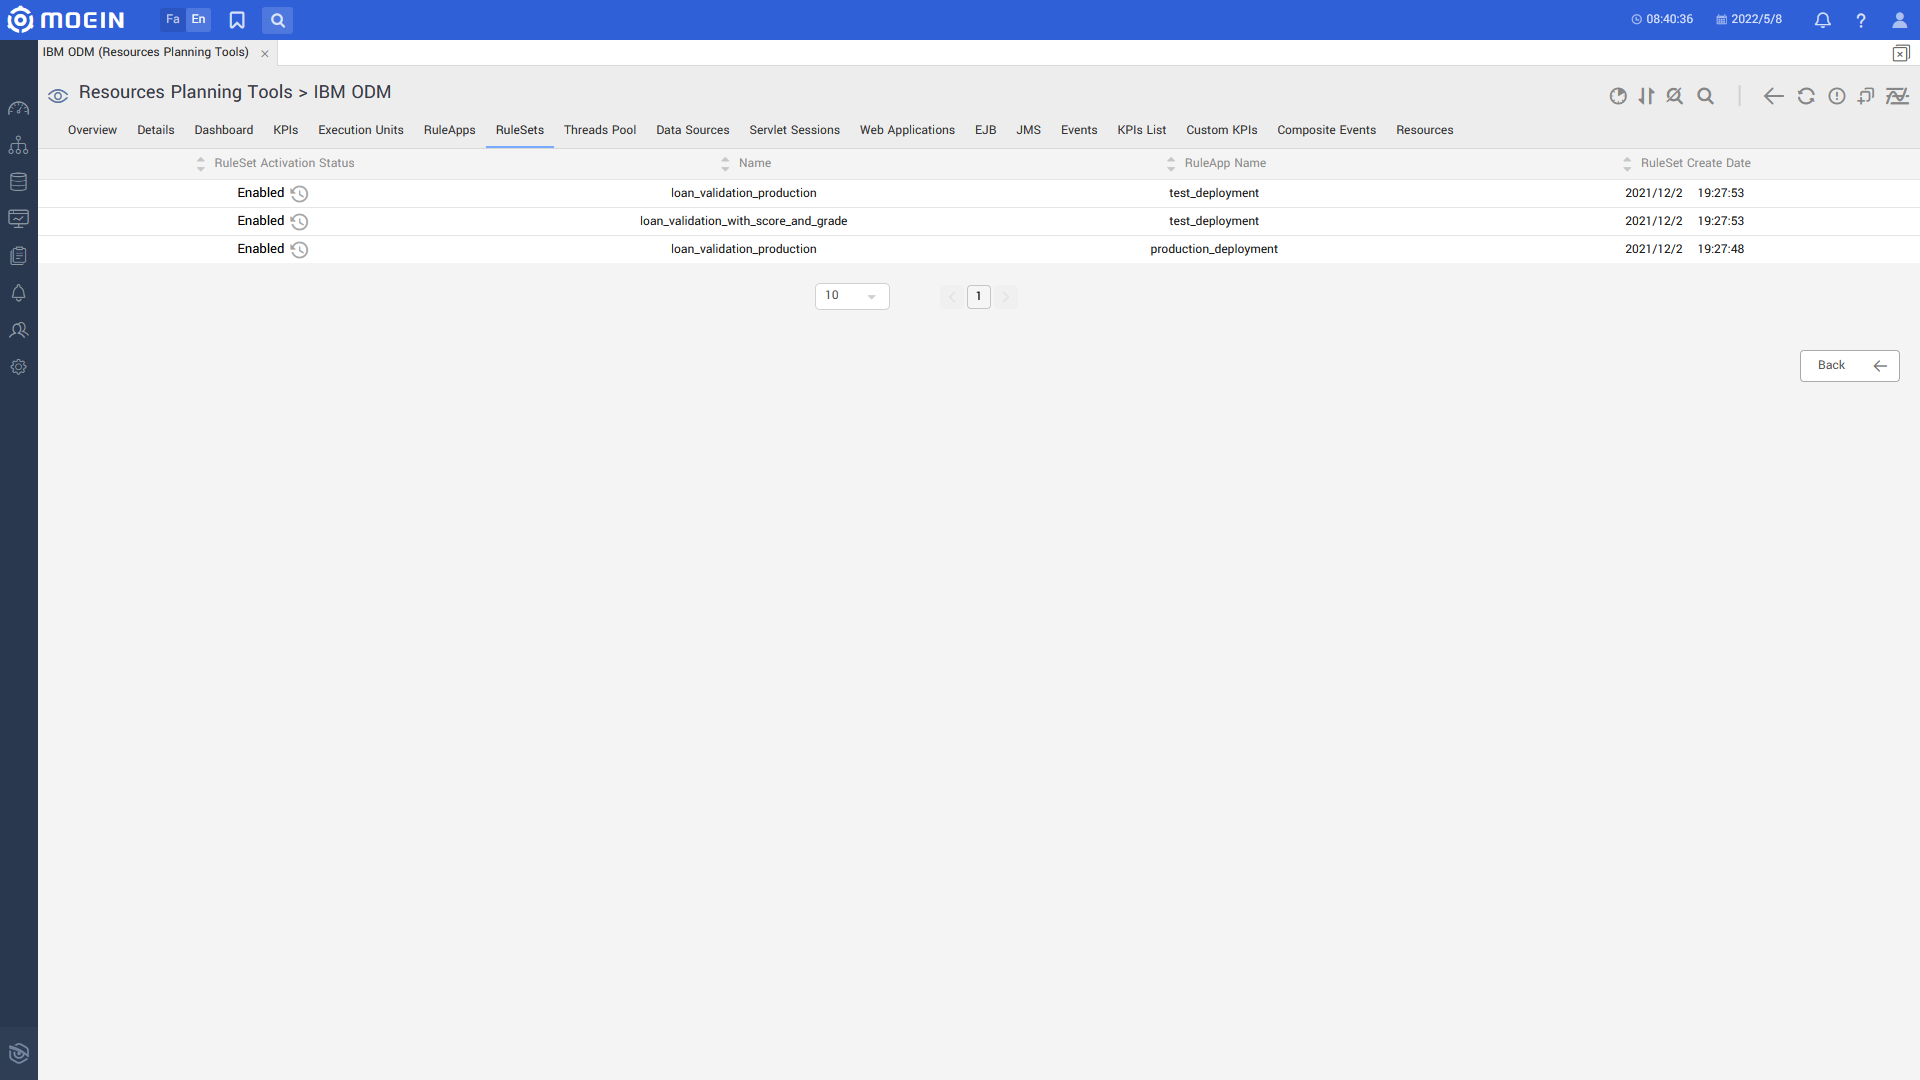Open the Data Sources tab

tap(693, 131)
